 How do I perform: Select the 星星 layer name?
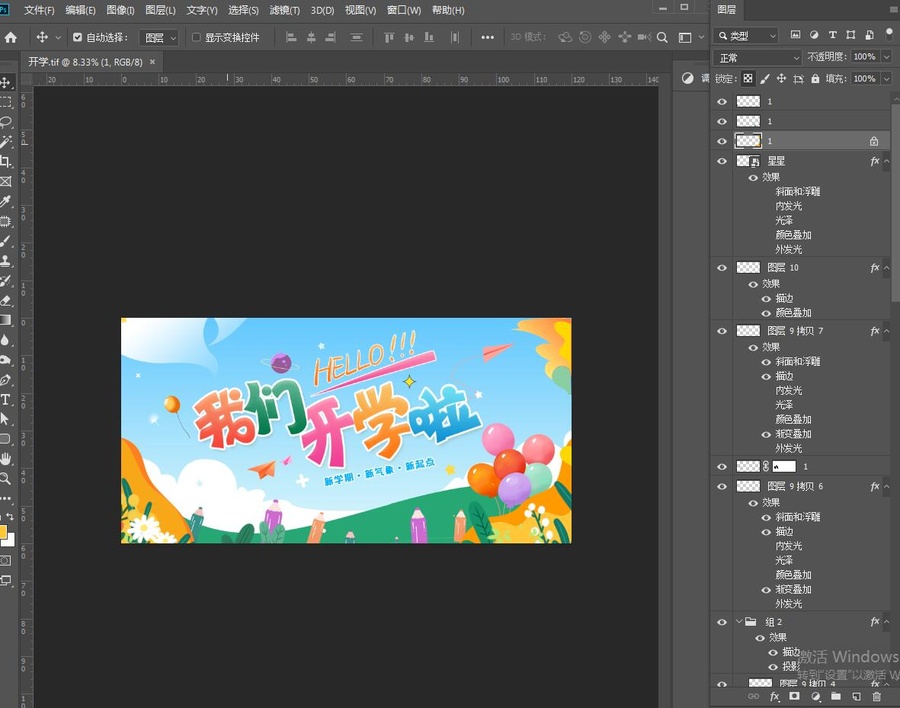coord(776,161)
